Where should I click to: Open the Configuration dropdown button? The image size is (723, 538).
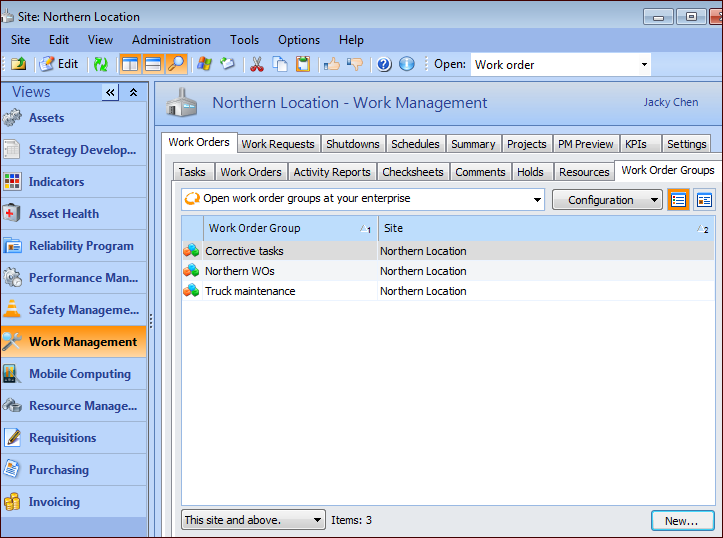(606, 200)
